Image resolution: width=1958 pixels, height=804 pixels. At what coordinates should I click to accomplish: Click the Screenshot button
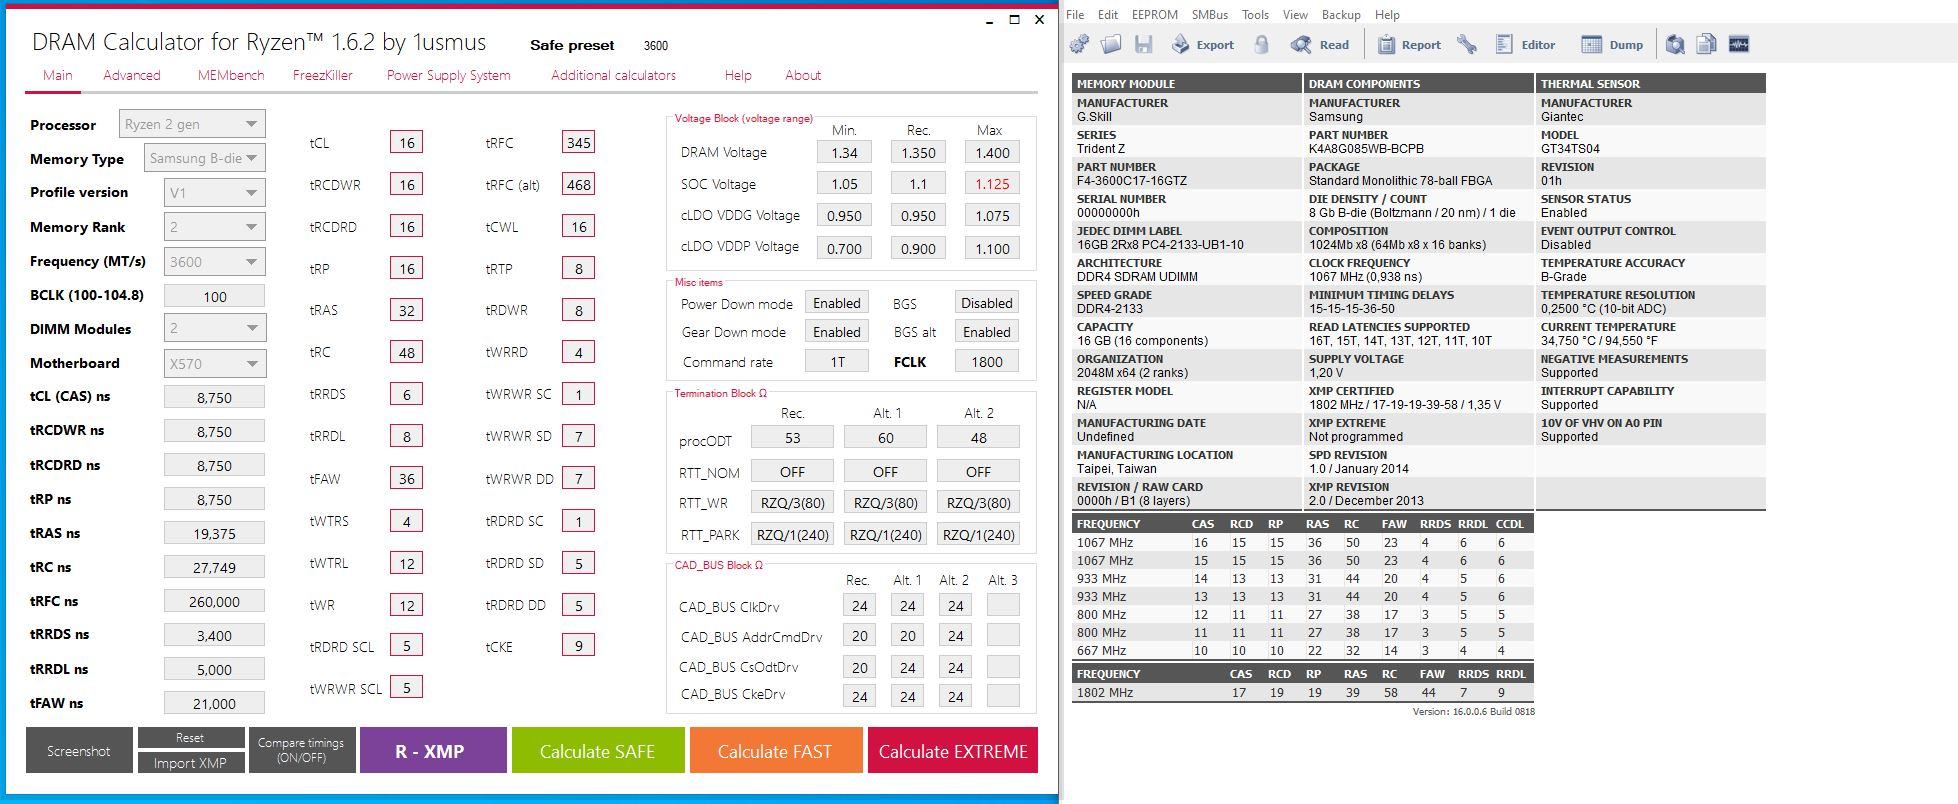coord(79,750)
